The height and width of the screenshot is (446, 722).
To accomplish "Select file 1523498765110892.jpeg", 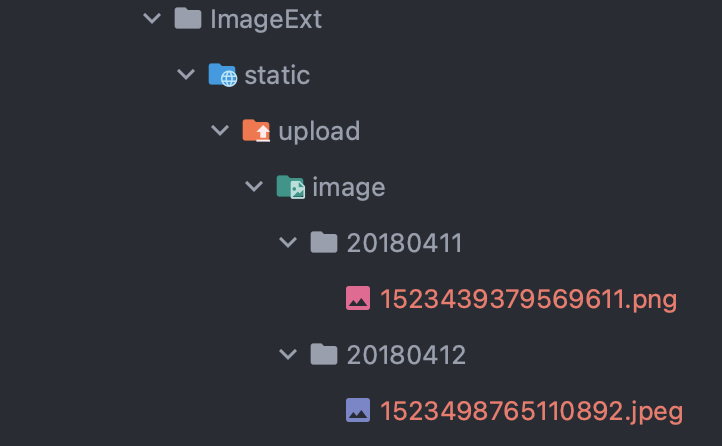I will pyautogui.click(x=531, y=410).
